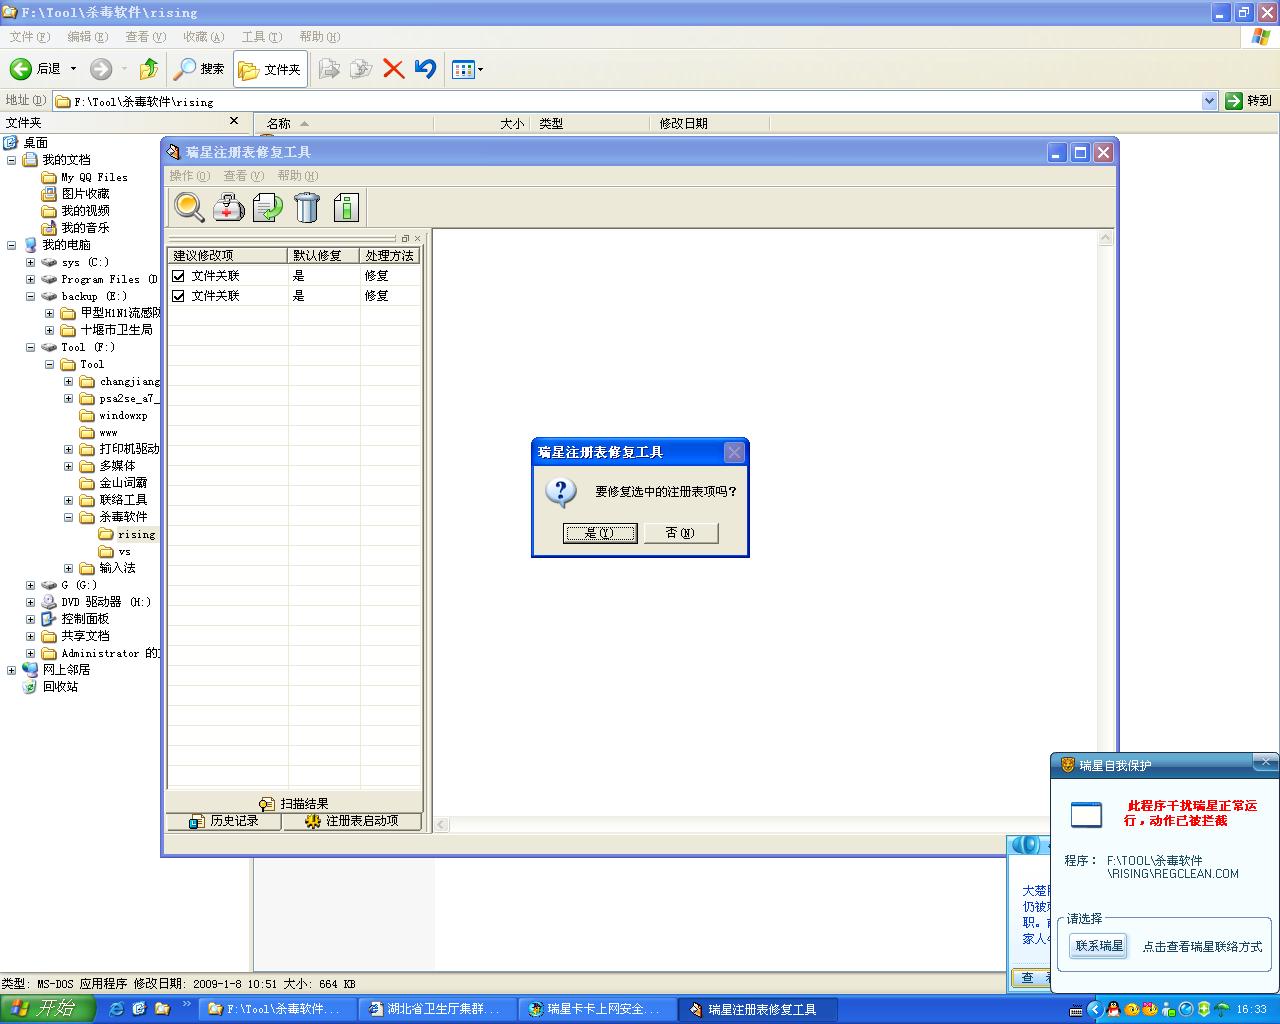Sort by the 建议修改项 column header

pyautogui.click(x=228, y=256)
